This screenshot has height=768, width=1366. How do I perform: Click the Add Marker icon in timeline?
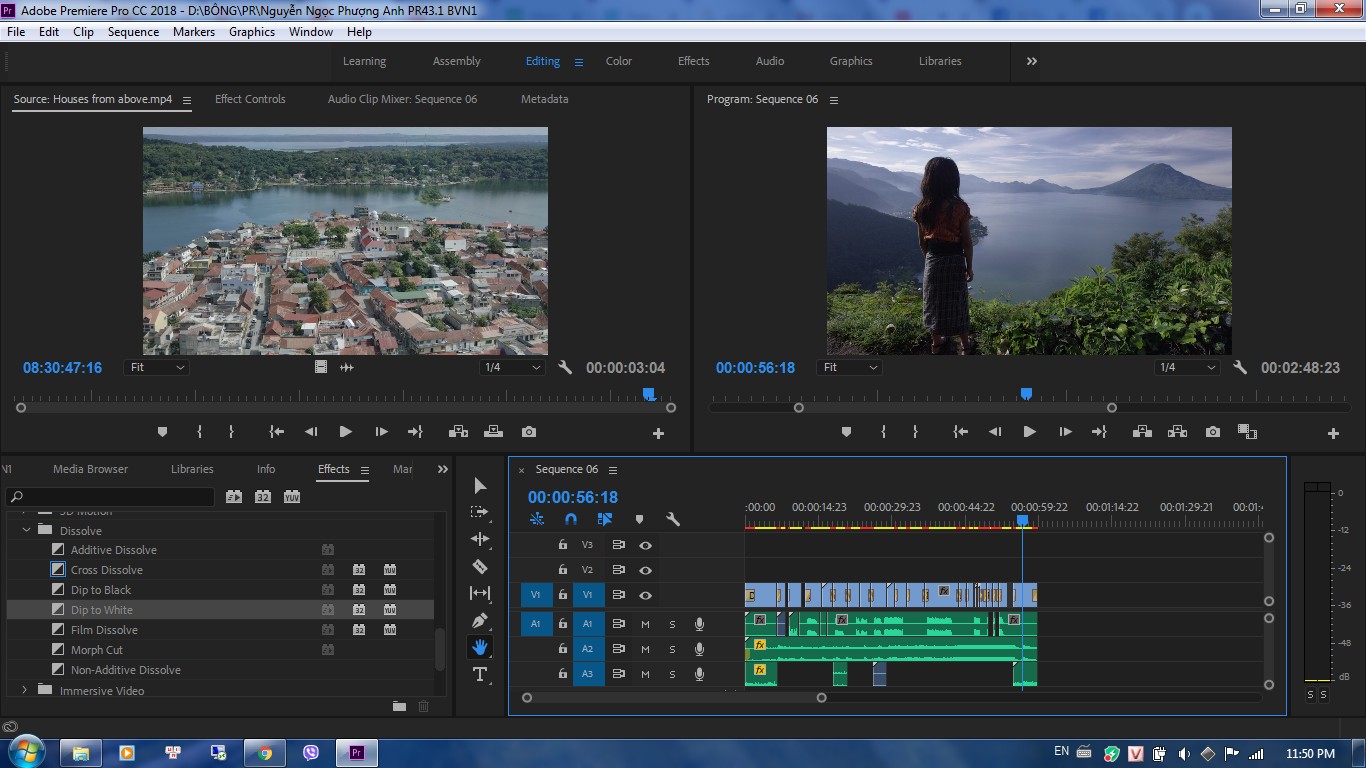[x=639, y=519]
